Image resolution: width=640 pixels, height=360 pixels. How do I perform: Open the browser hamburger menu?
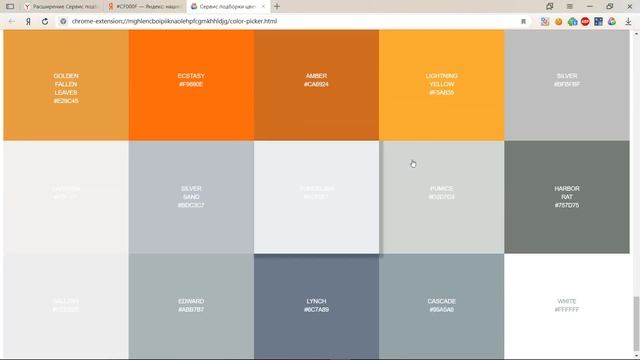(570, 7)
